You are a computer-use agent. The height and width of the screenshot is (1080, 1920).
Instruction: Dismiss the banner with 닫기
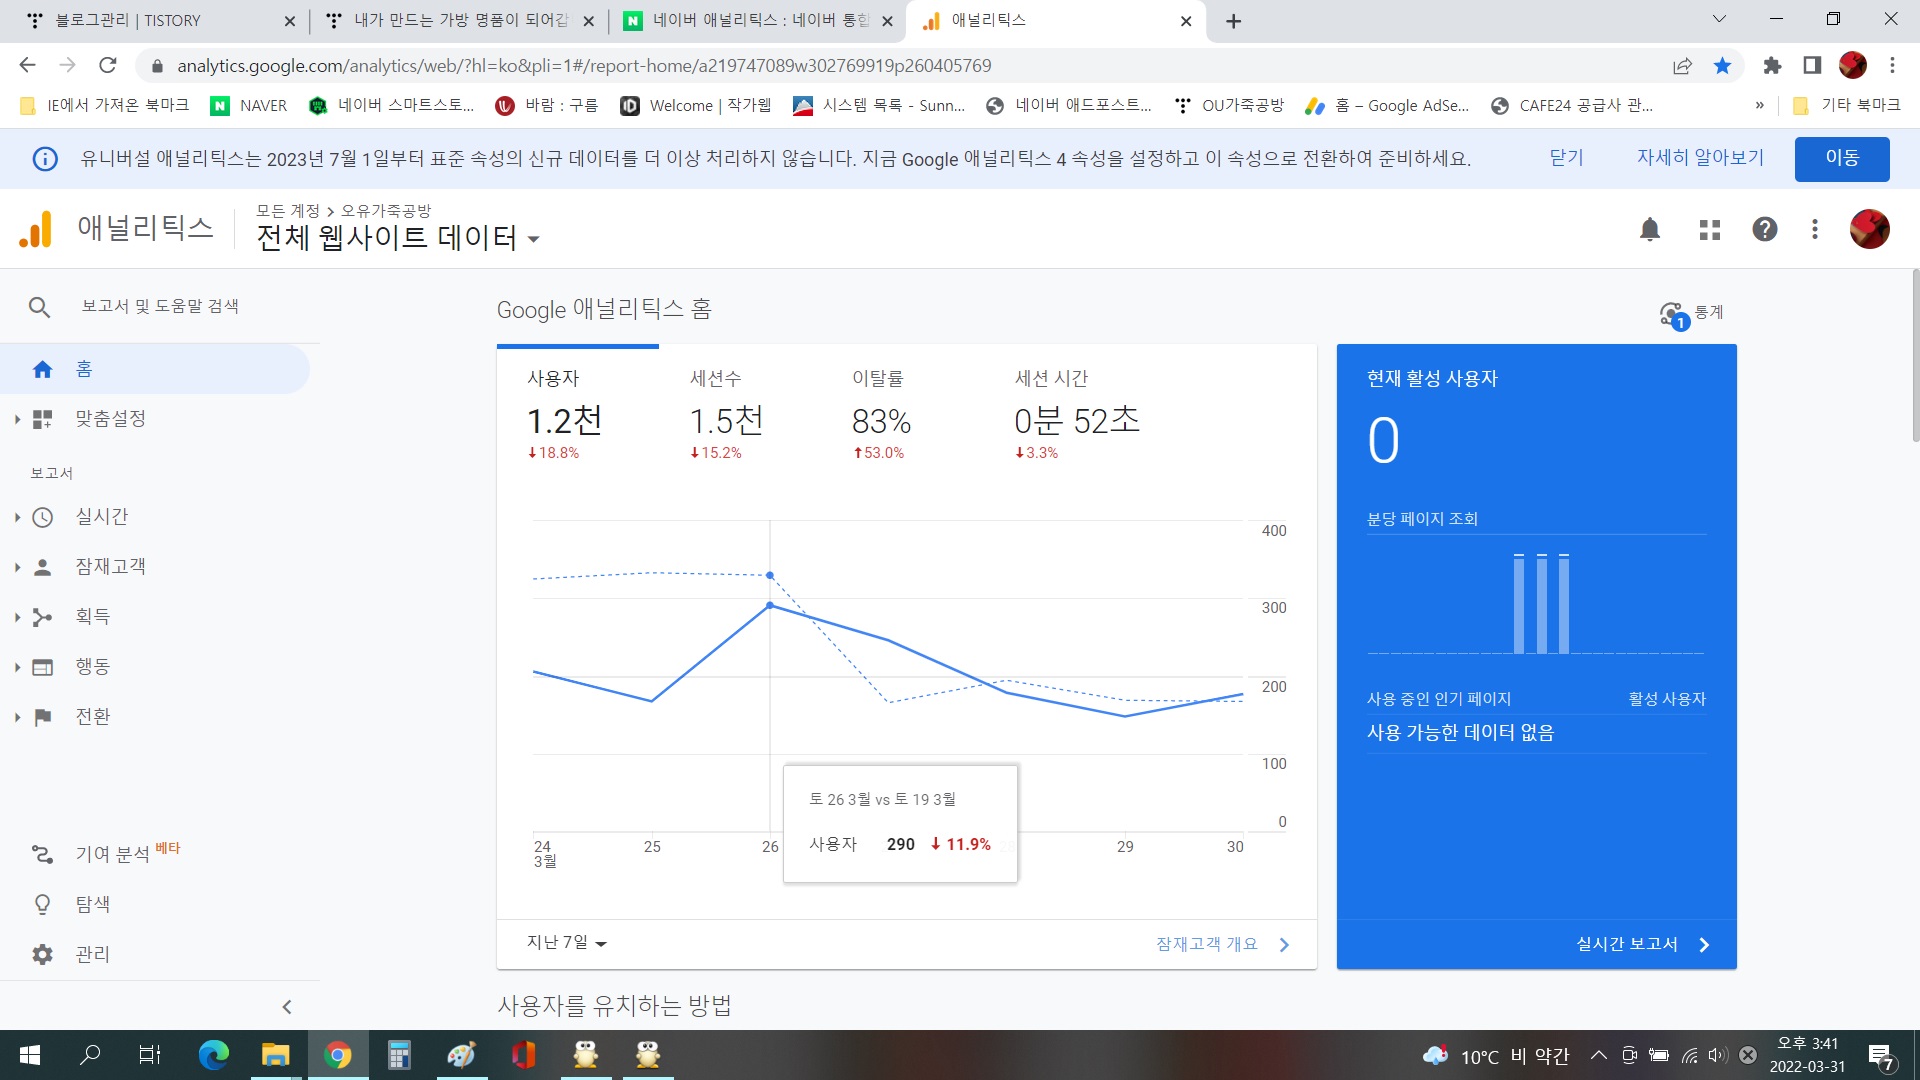point(1566,158)
